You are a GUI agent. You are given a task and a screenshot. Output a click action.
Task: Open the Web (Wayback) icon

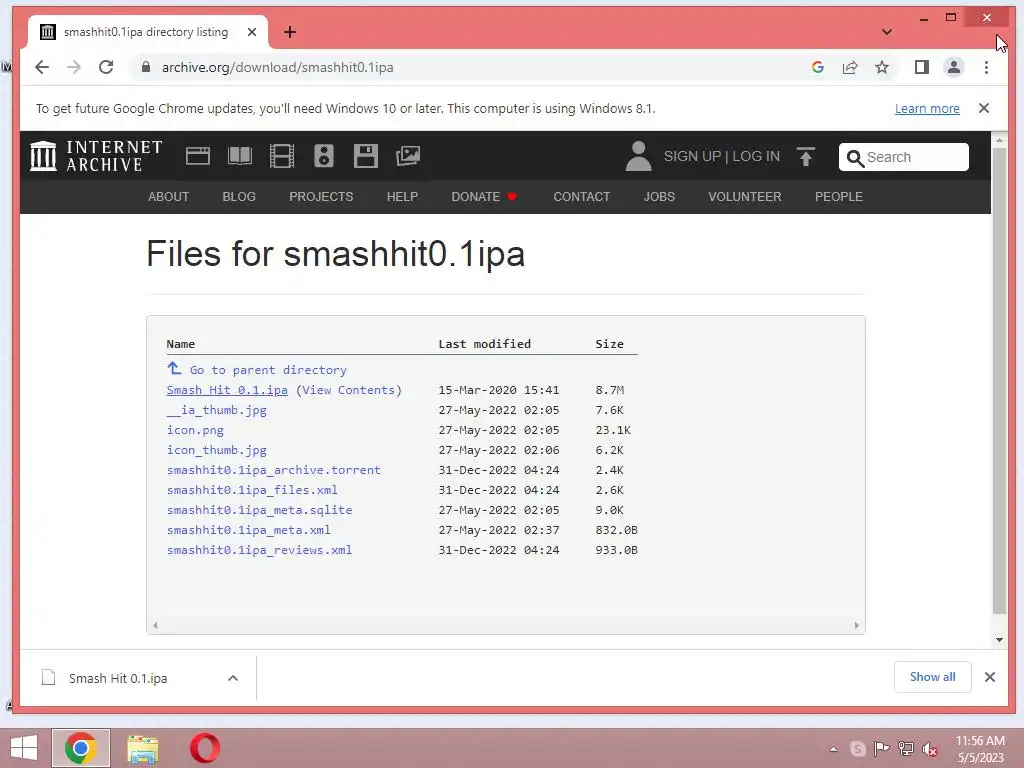pos(197,156)
